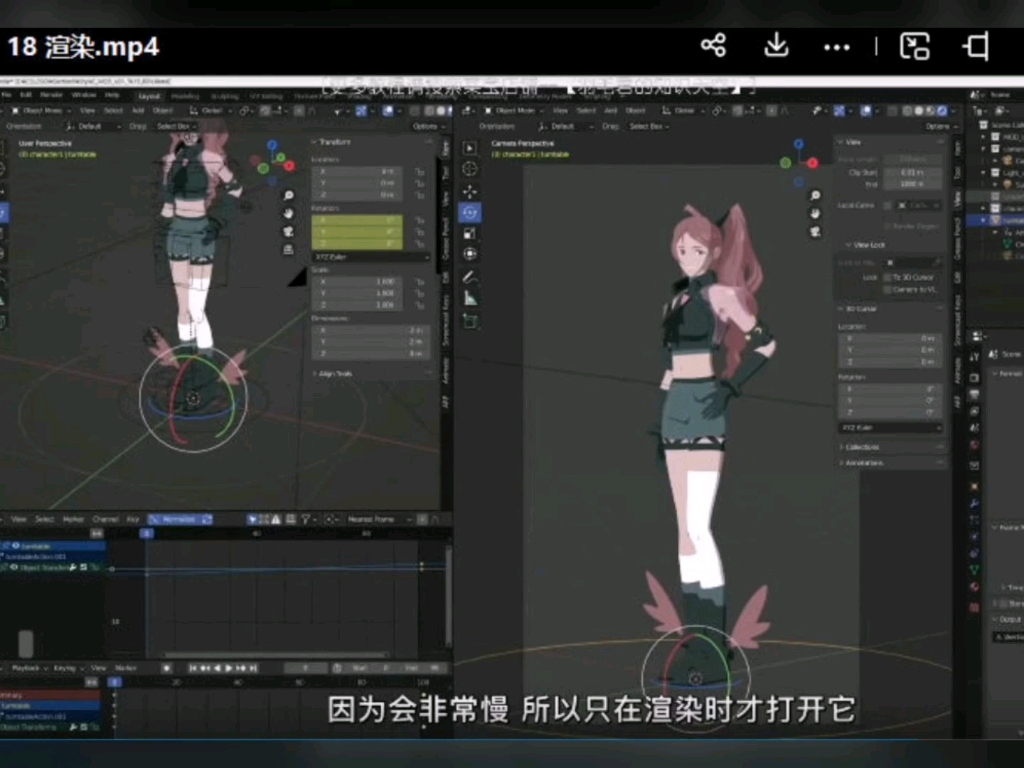Open the Object Mode dropdown in left viewport
This screenshot has height=768, width=1024.
[41, 110]
